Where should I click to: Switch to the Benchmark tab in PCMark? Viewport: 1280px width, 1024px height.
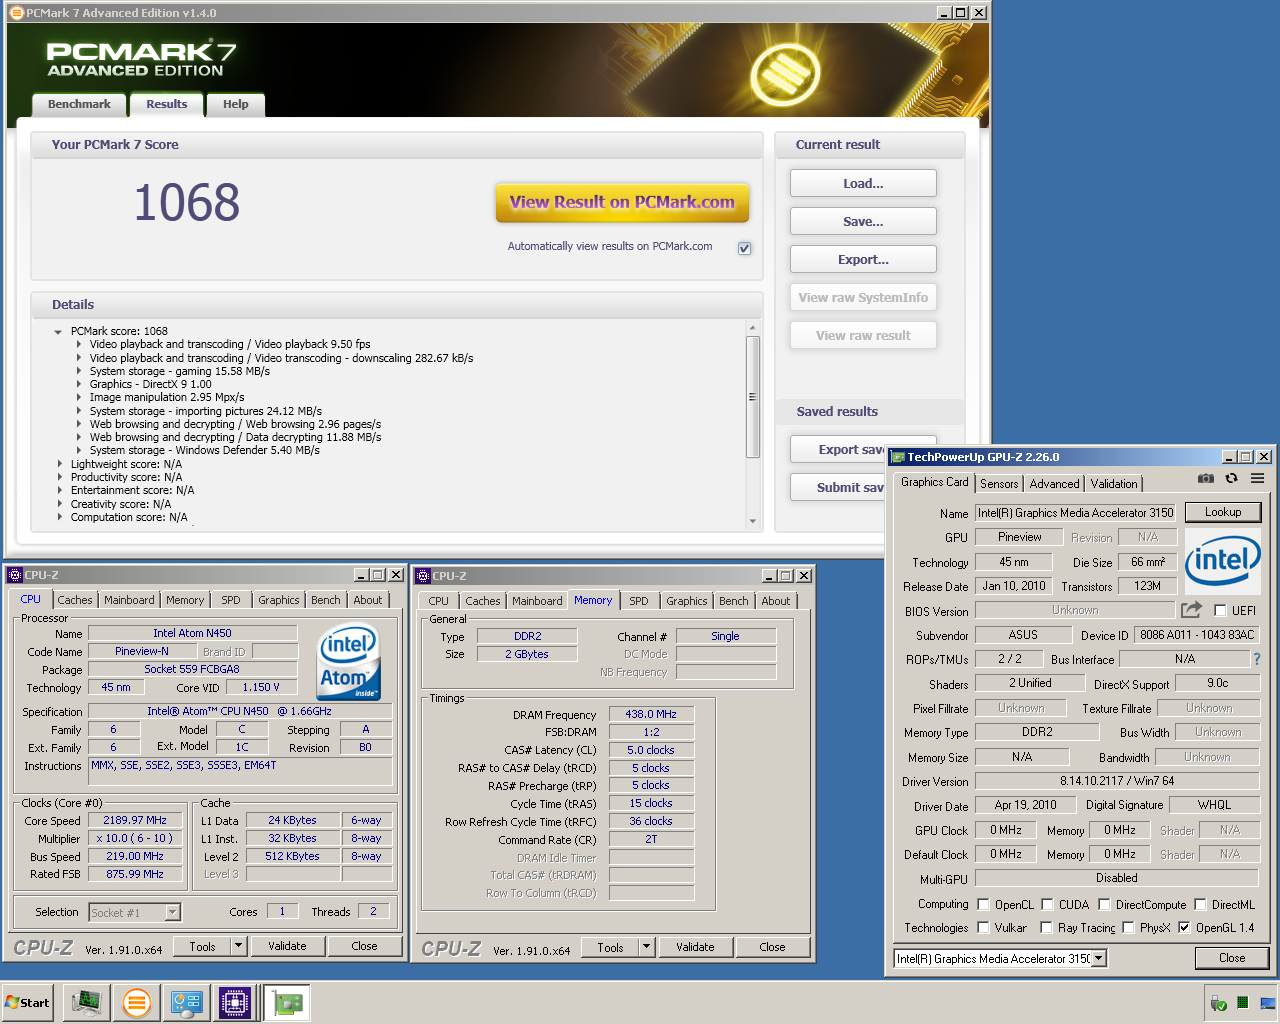point(79,104)
